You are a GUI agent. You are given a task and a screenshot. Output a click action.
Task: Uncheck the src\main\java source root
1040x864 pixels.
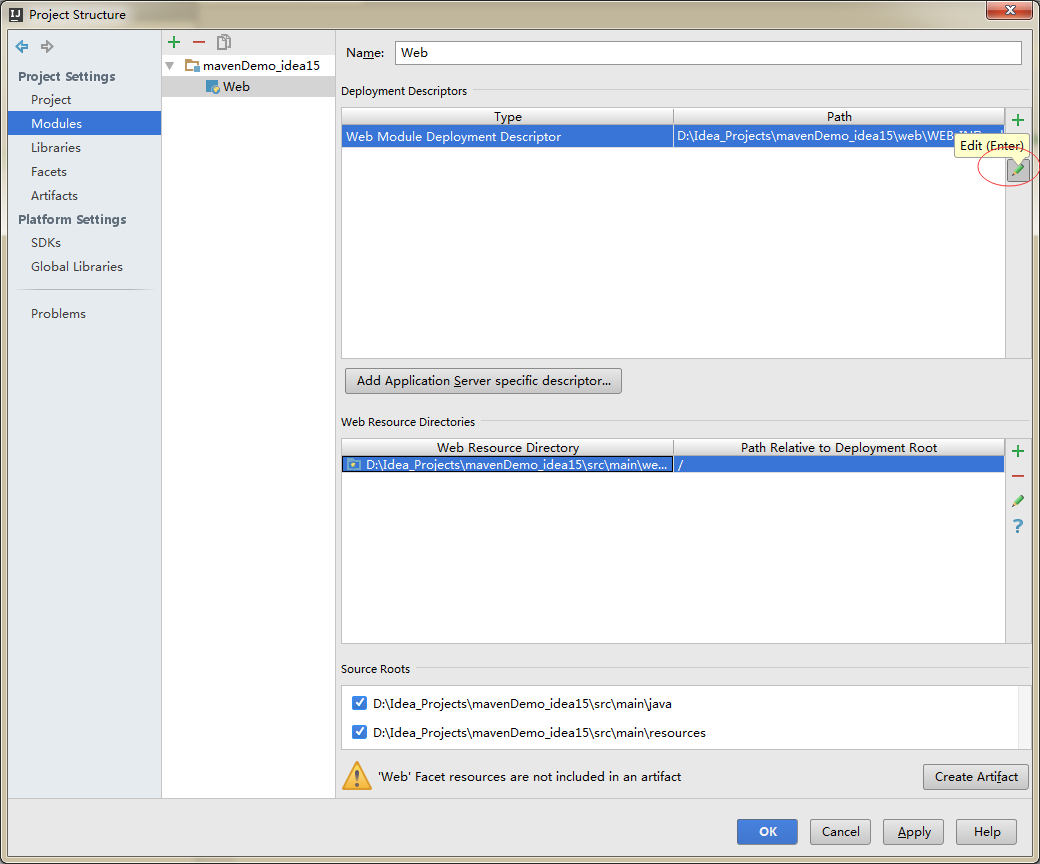[x=359, y=703]
